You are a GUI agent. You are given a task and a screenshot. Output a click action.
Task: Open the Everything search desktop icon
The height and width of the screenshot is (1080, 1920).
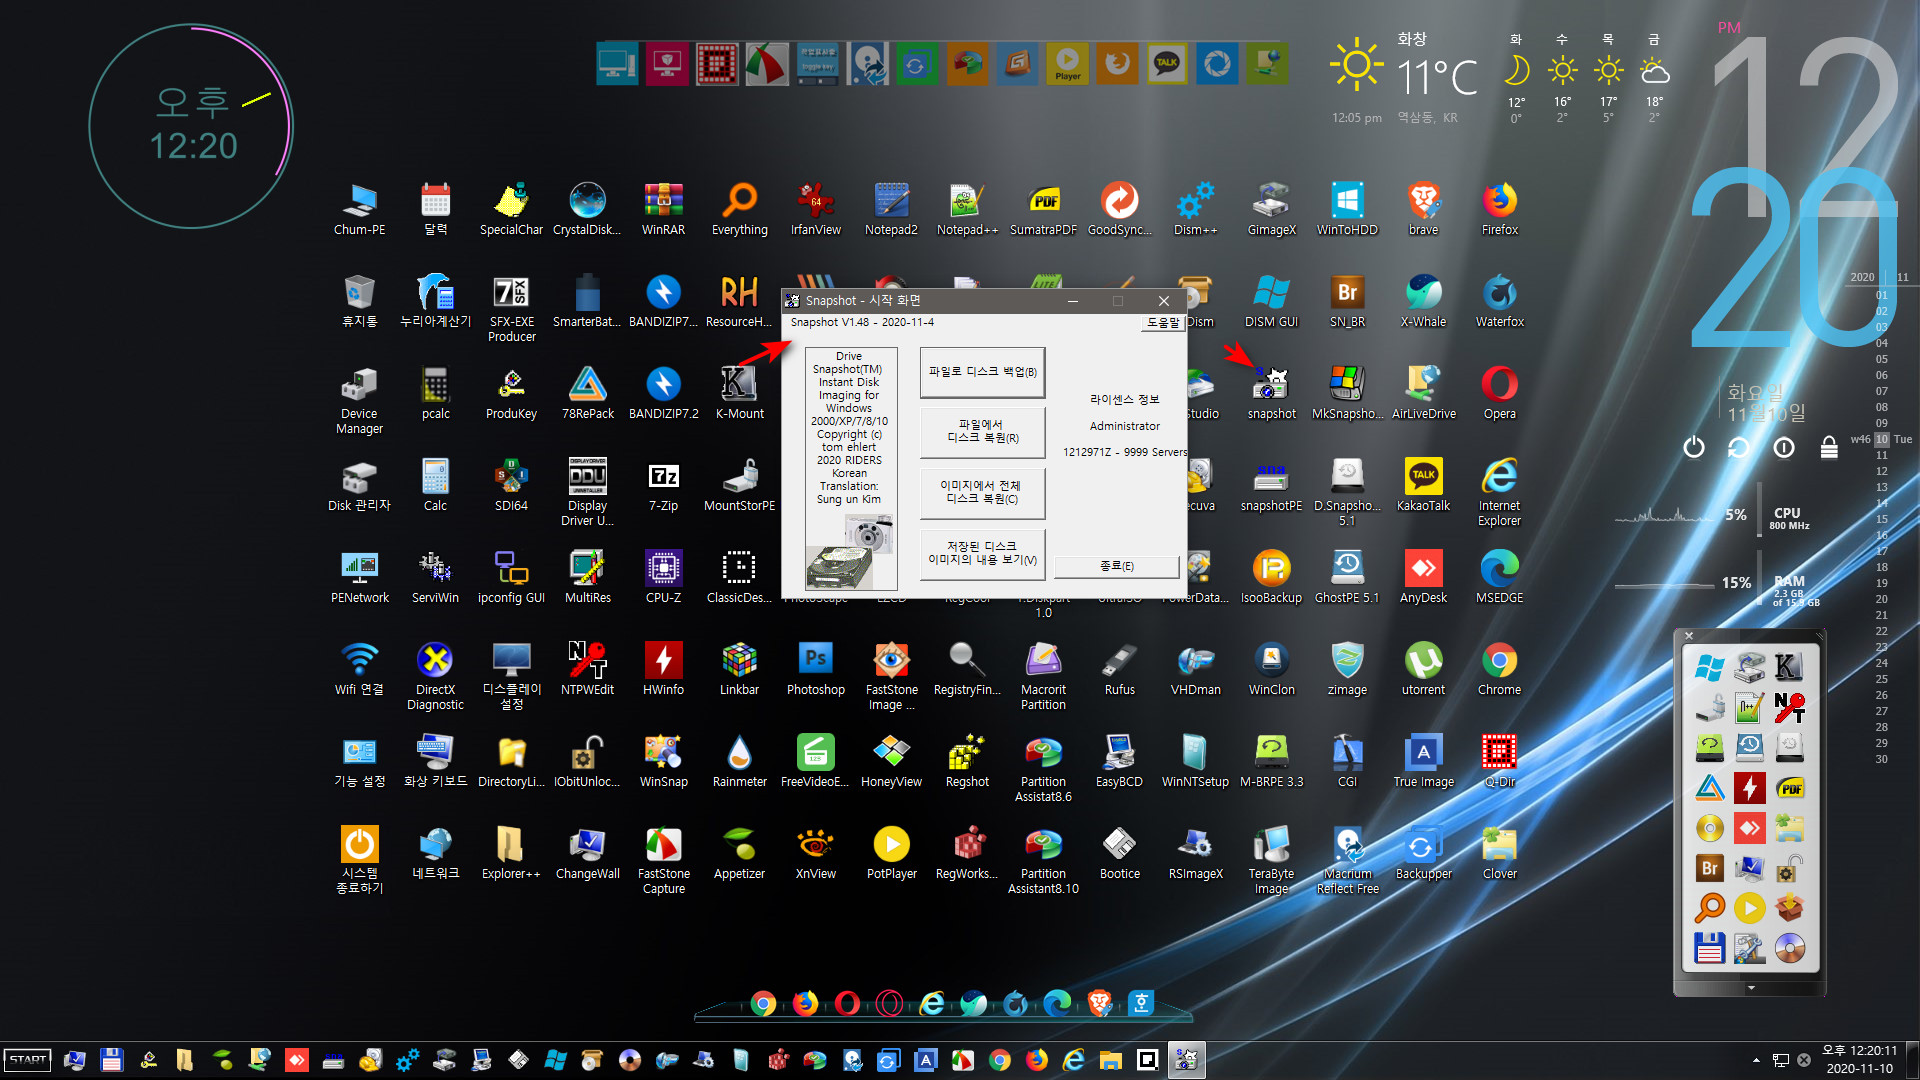[739, 209]
